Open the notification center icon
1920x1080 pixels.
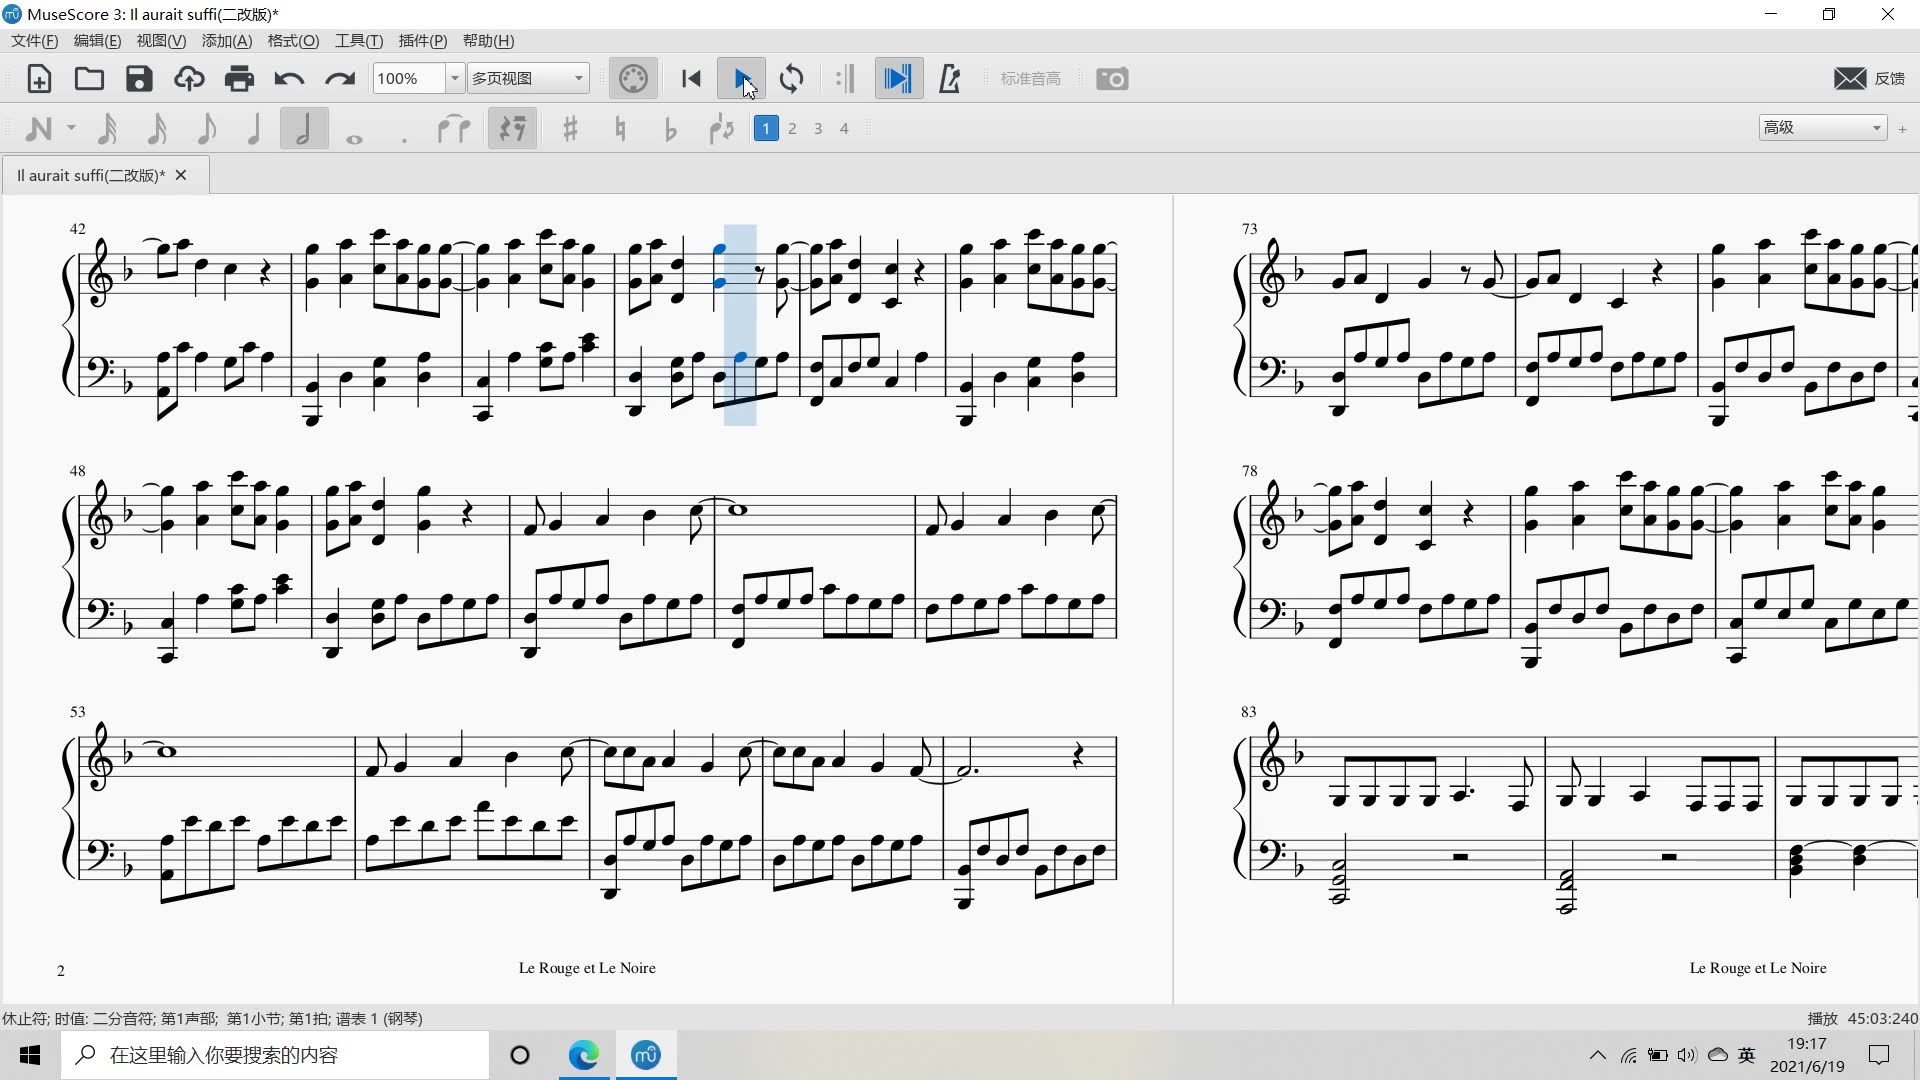[1880, 1055]
